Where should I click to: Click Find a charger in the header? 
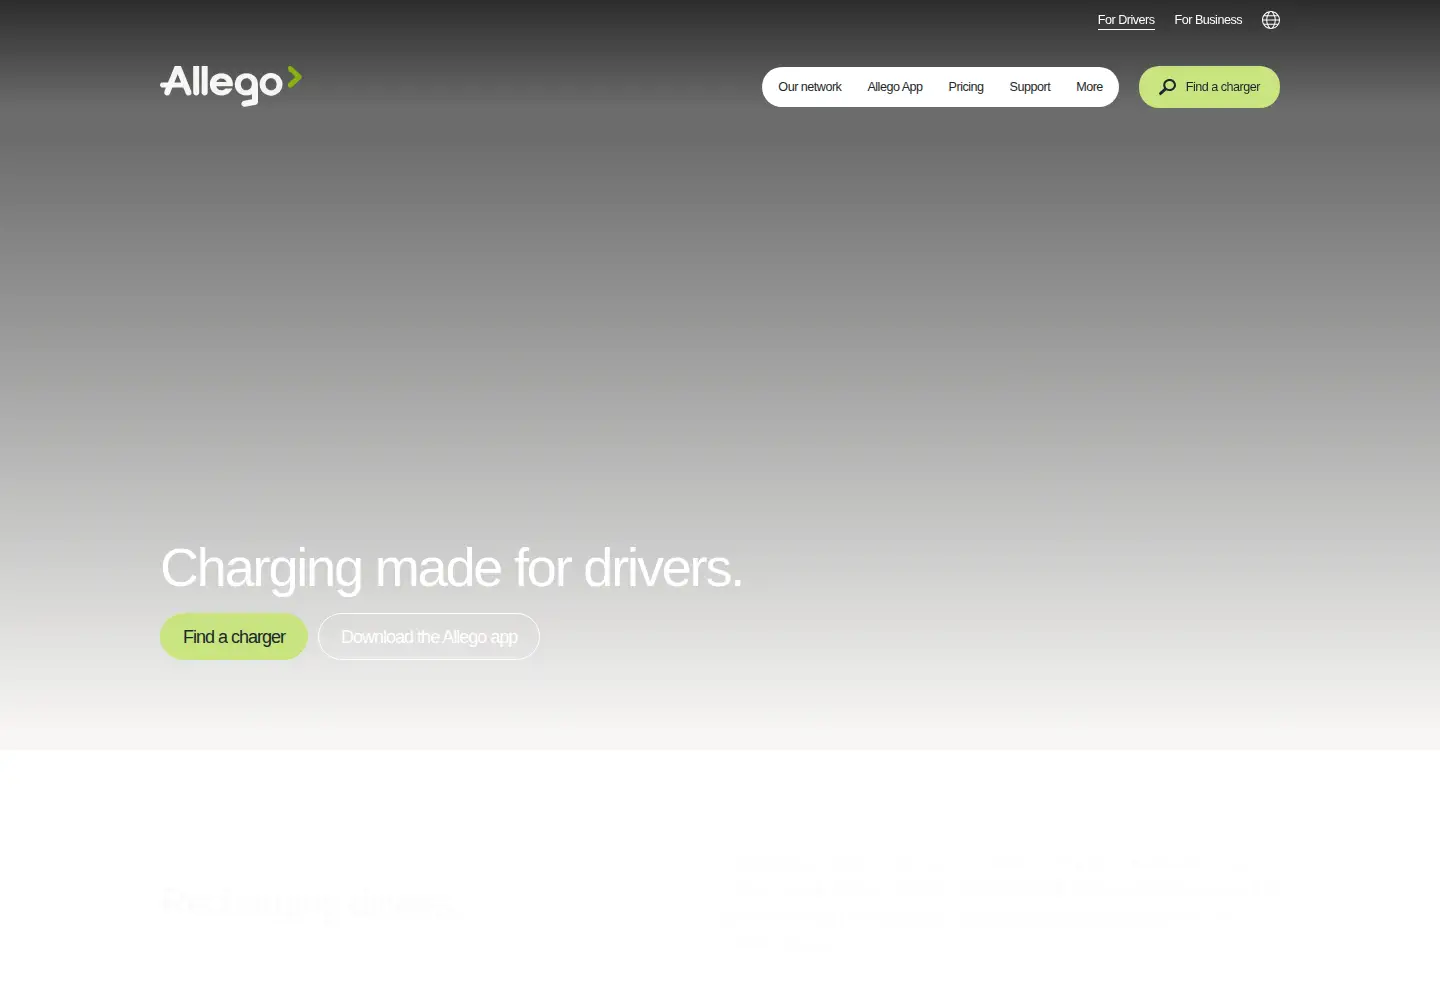pos(1209,87)
